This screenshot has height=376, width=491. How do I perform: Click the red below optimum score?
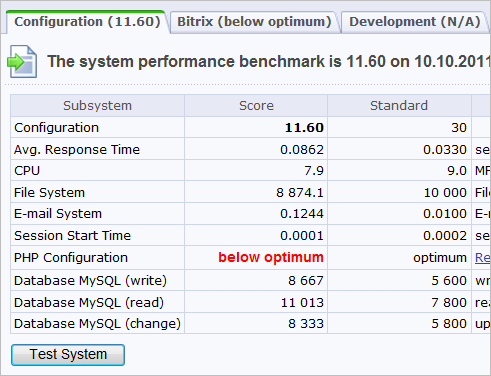click(x=271, y=257)
